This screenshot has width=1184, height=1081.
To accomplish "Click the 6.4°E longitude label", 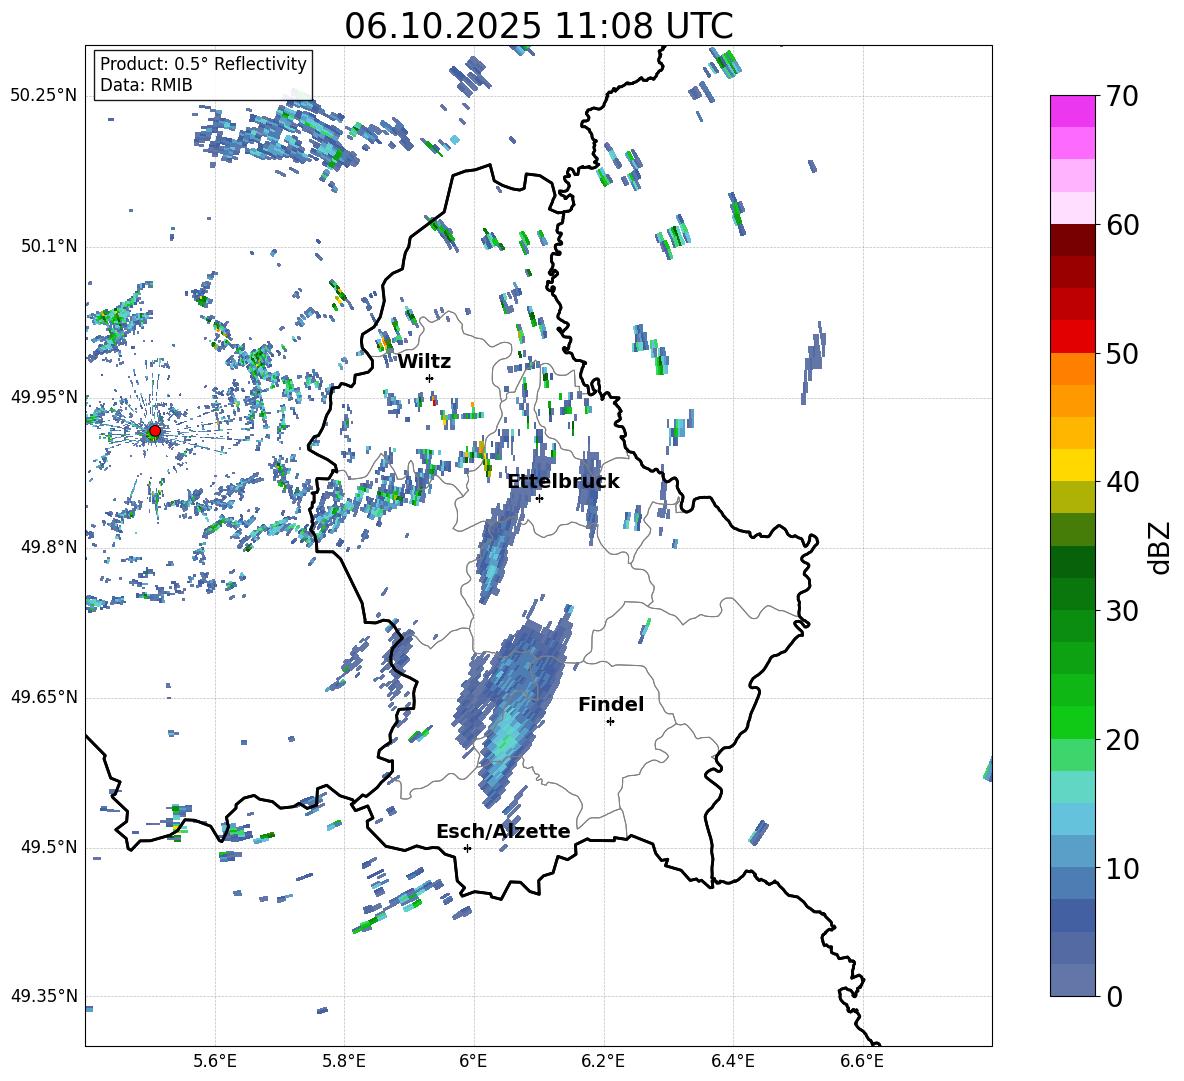I will pyautogui.click(x=732, y=1061).
